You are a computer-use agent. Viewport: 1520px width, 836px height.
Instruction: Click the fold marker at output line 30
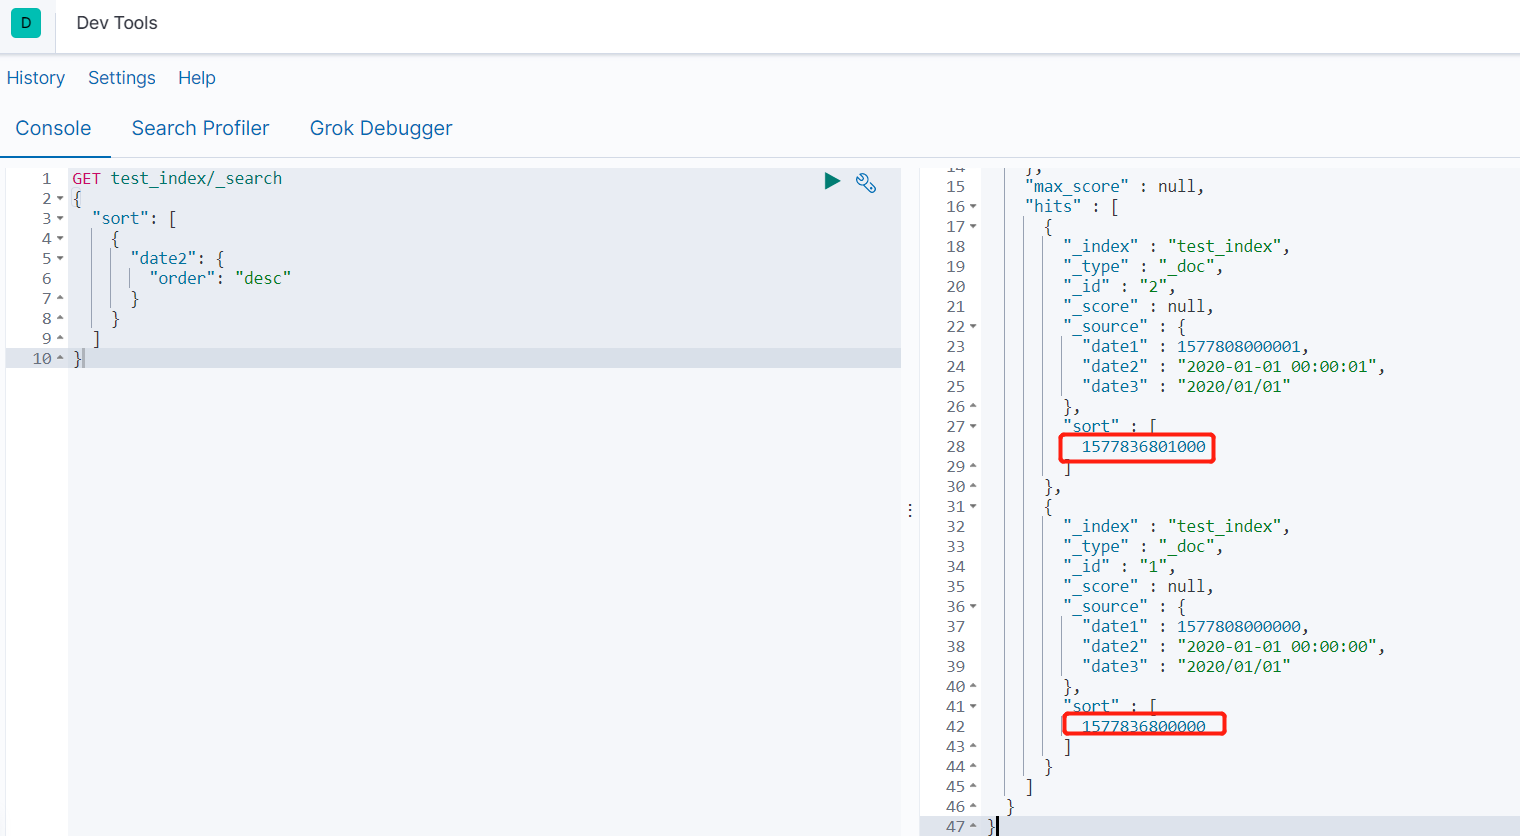973,486
